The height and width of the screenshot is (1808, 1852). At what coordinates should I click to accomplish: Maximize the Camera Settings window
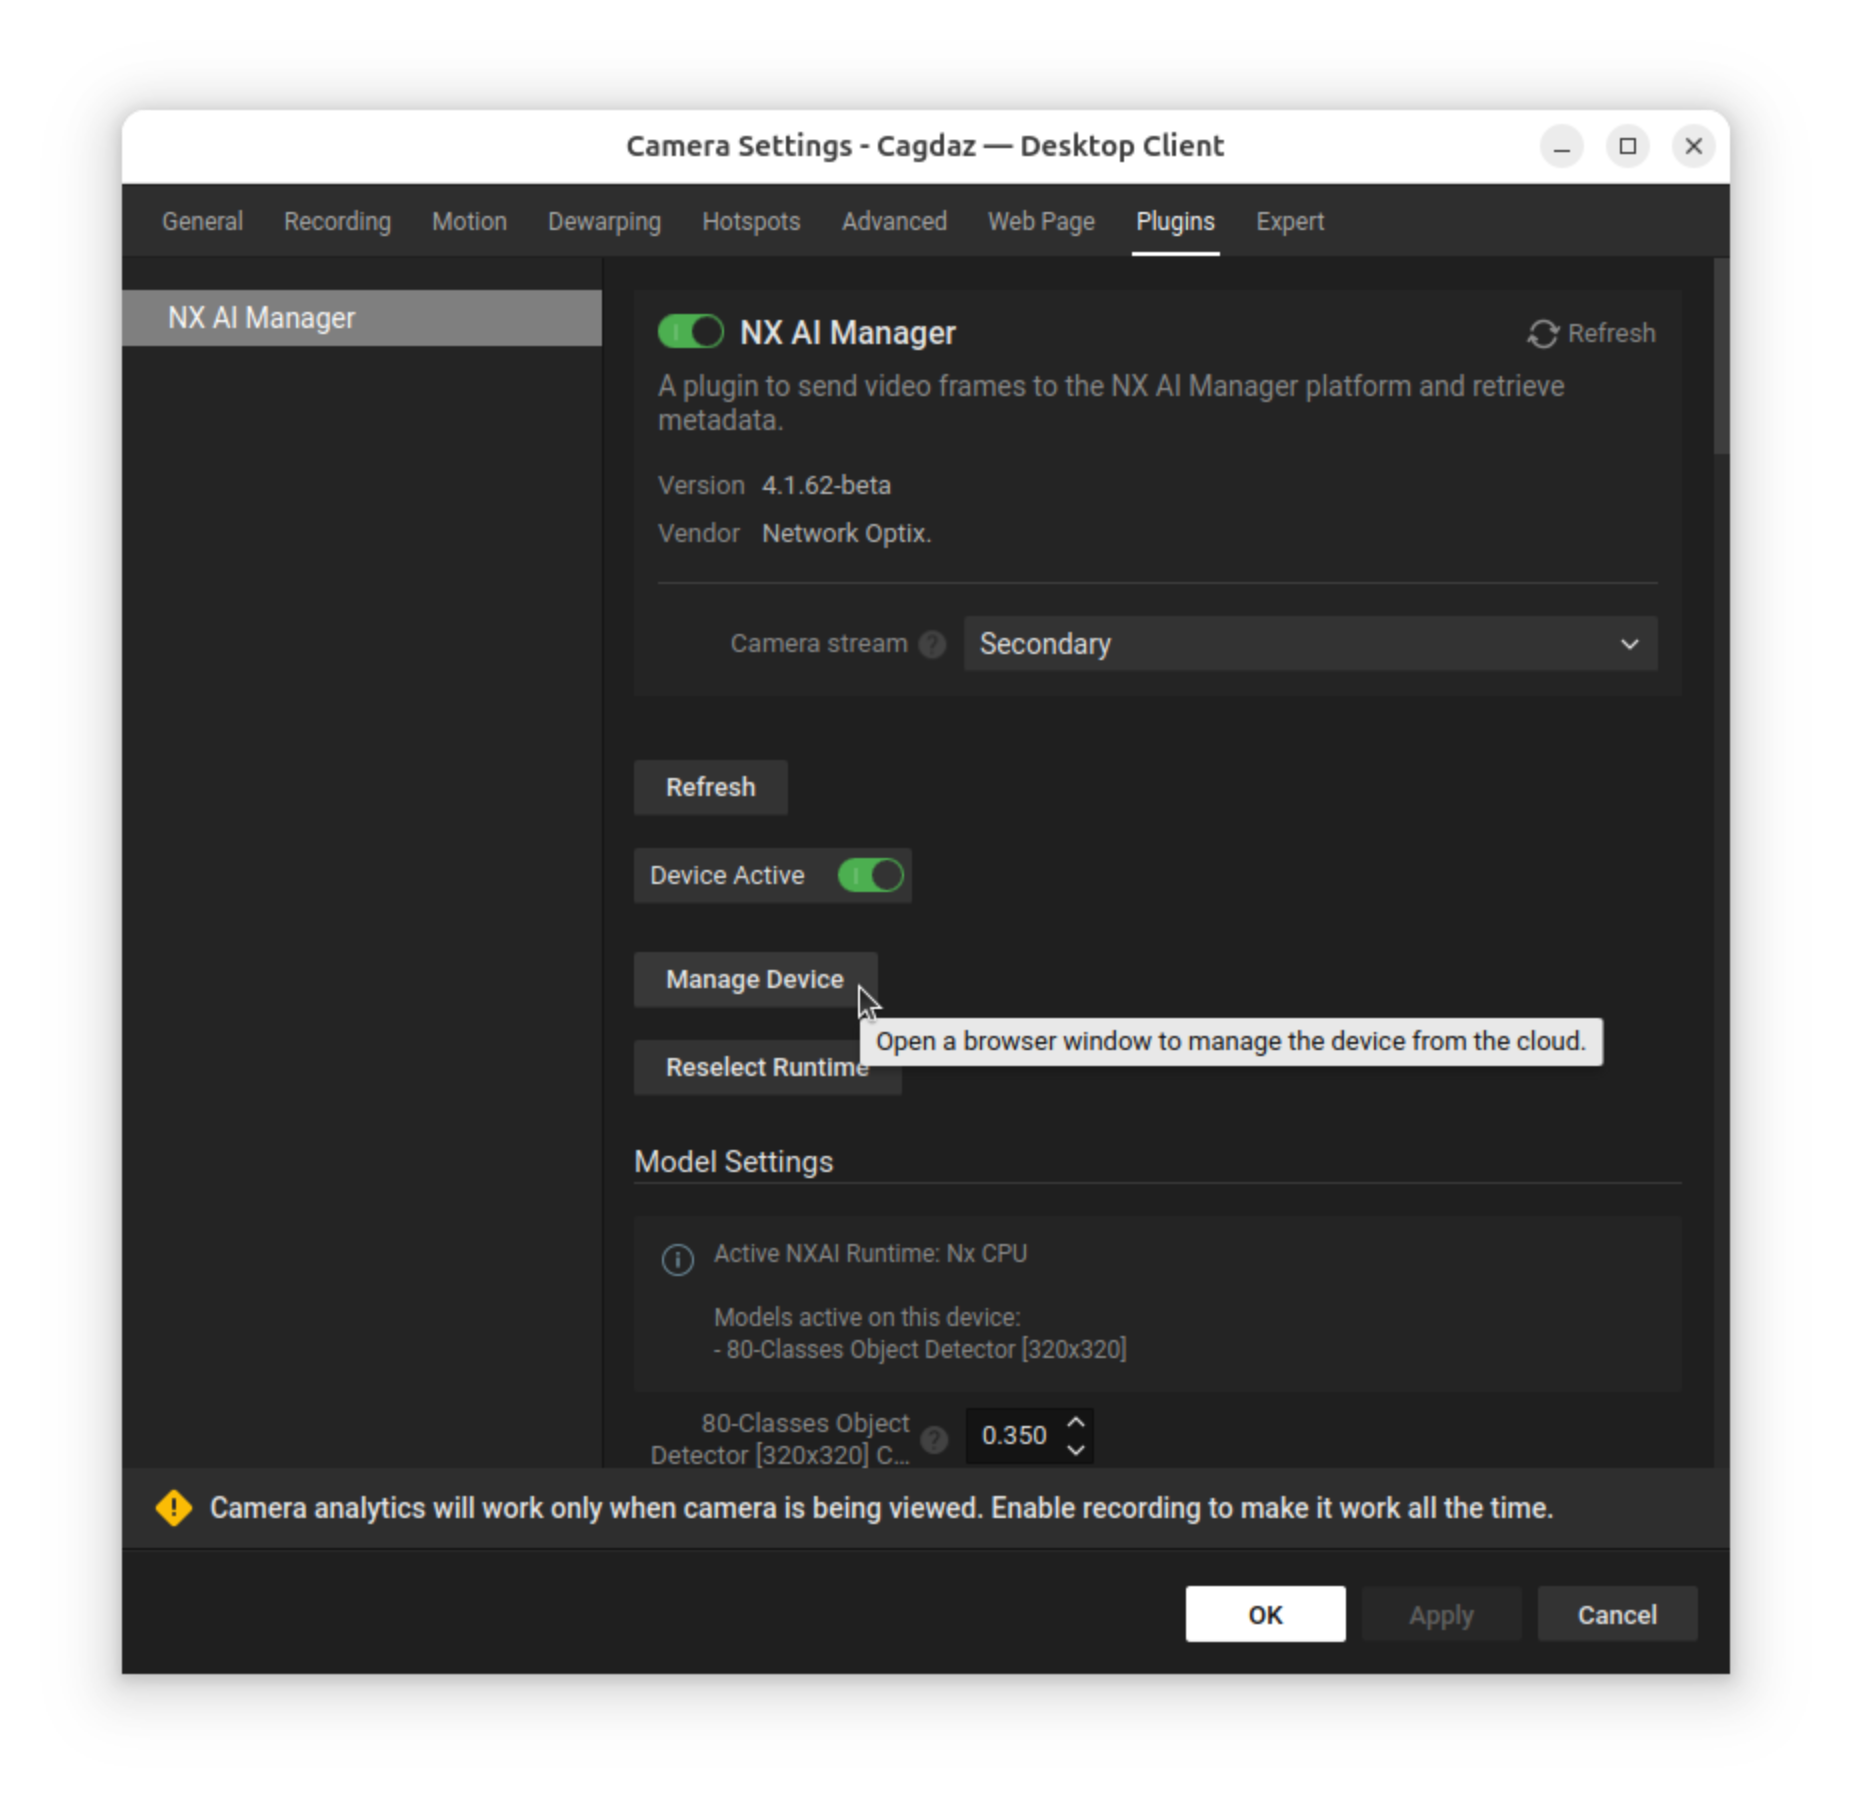1628,147
